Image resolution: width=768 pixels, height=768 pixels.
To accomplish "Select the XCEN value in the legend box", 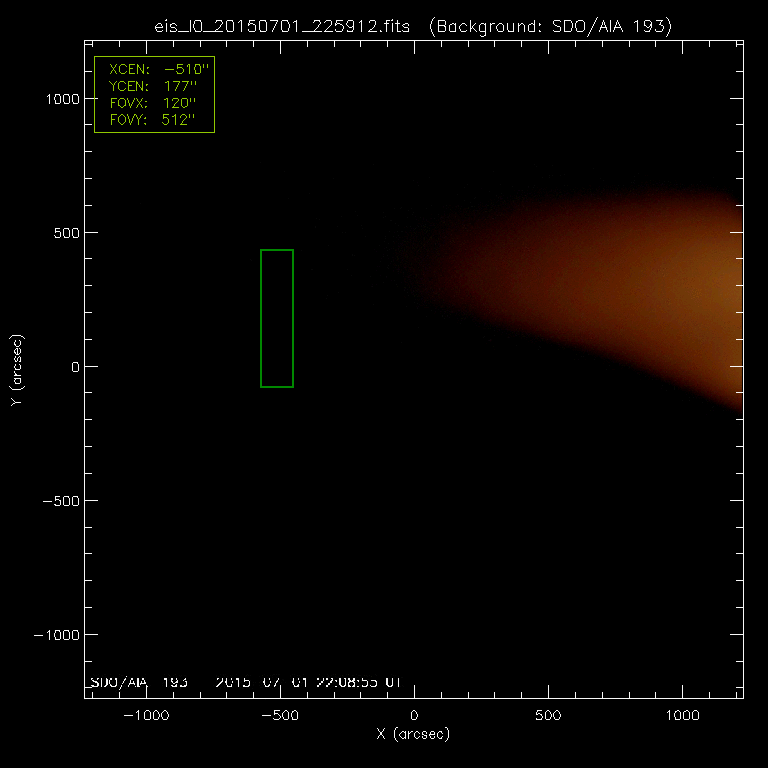I will pos(190,69).
